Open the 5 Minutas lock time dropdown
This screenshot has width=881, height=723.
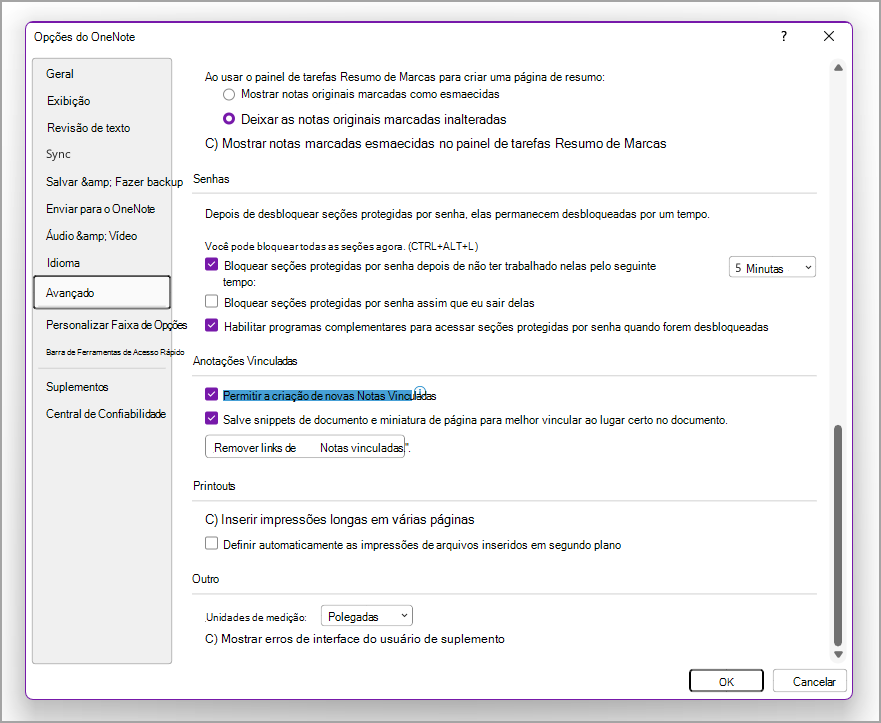[772, 268]
